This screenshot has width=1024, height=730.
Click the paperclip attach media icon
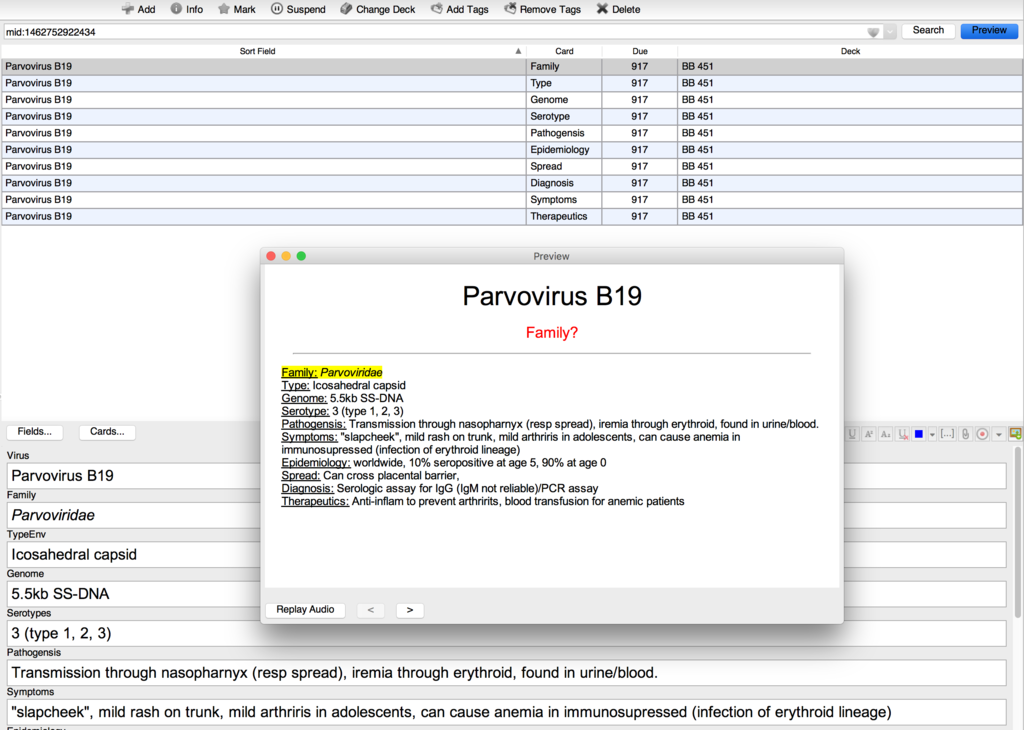click(964, 434)
